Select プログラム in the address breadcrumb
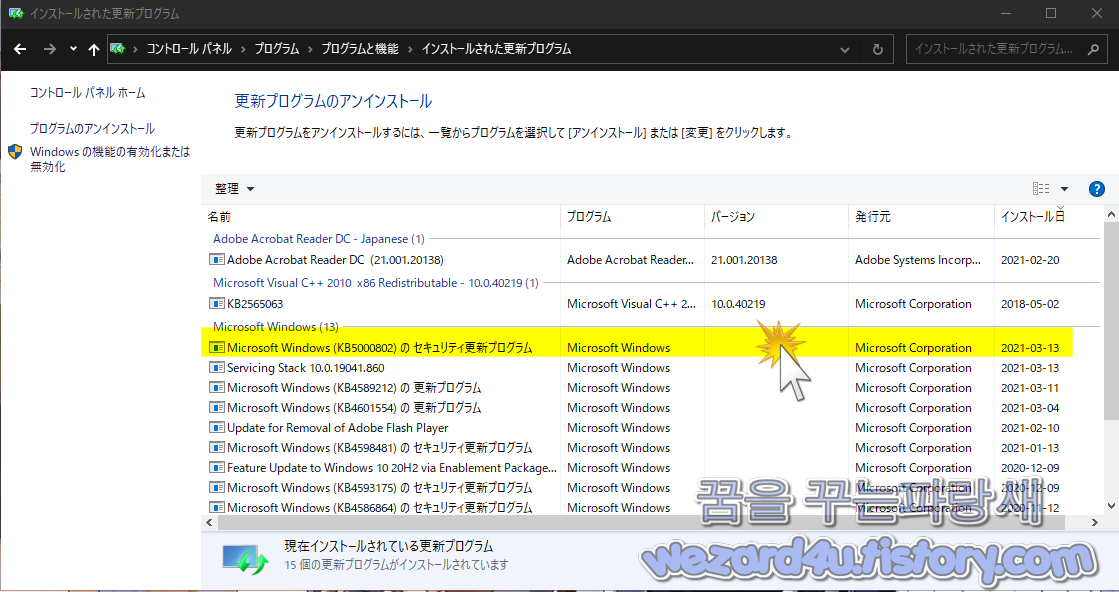 click(x=277, y=49)
